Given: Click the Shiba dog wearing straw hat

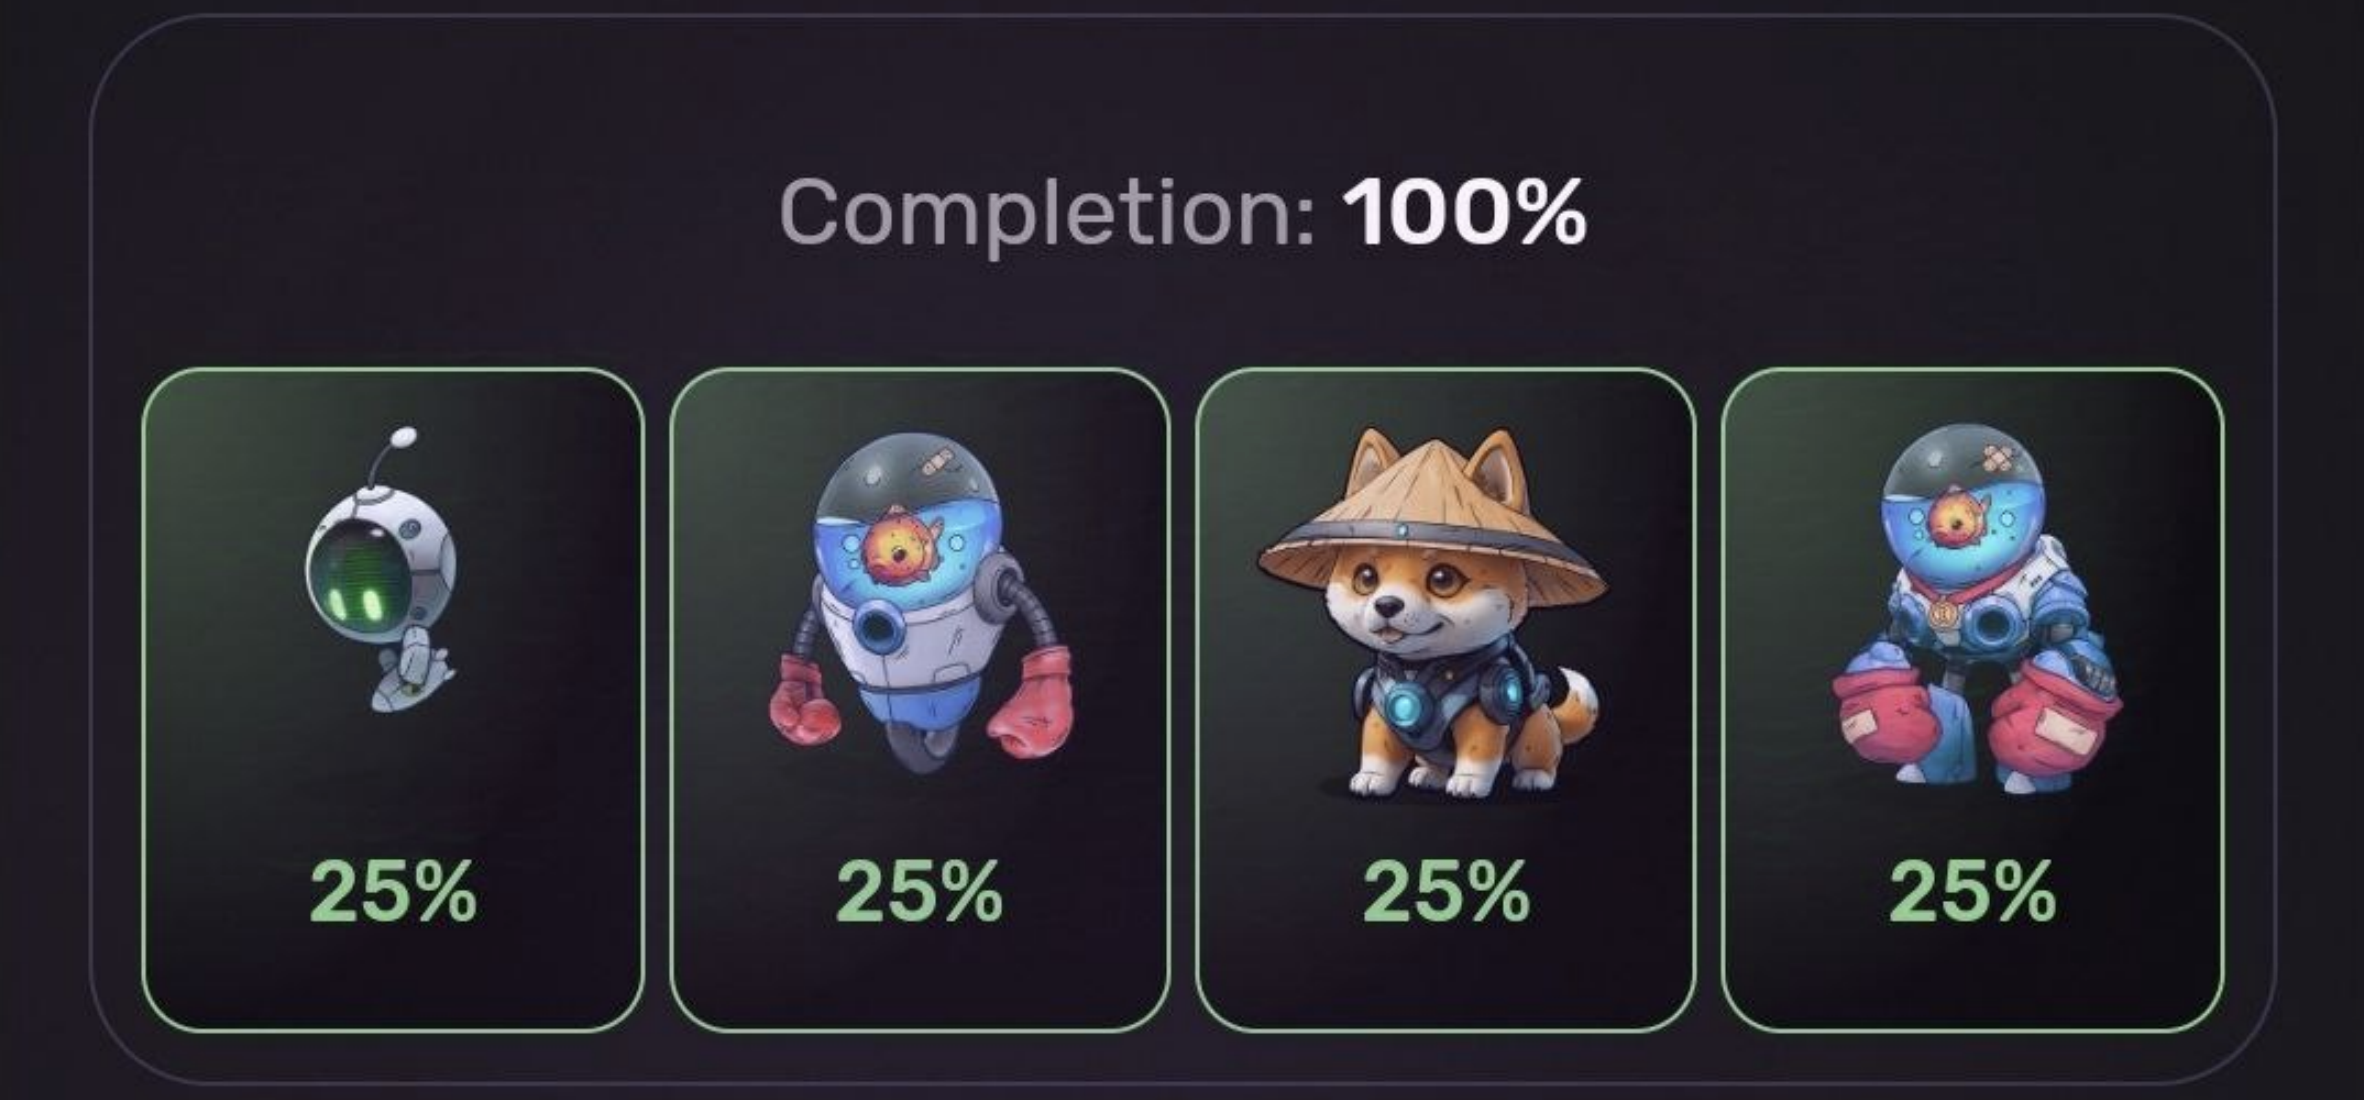Looking at the screenshot, I should [1432, 613].
